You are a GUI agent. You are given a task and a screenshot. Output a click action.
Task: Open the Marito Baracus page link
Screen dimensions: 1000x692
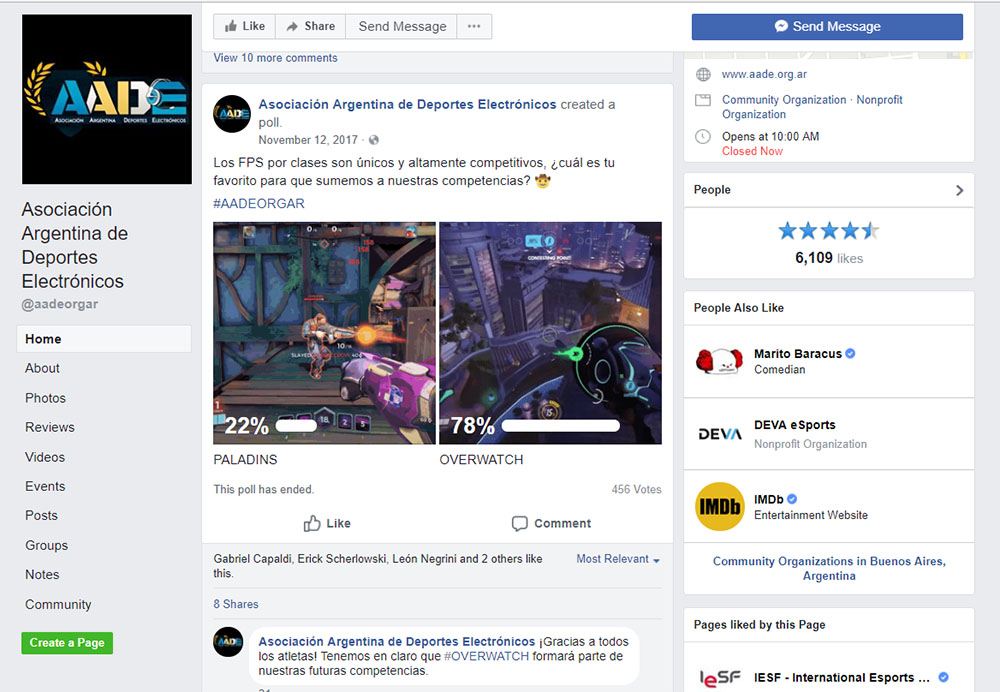click(798, 354)
